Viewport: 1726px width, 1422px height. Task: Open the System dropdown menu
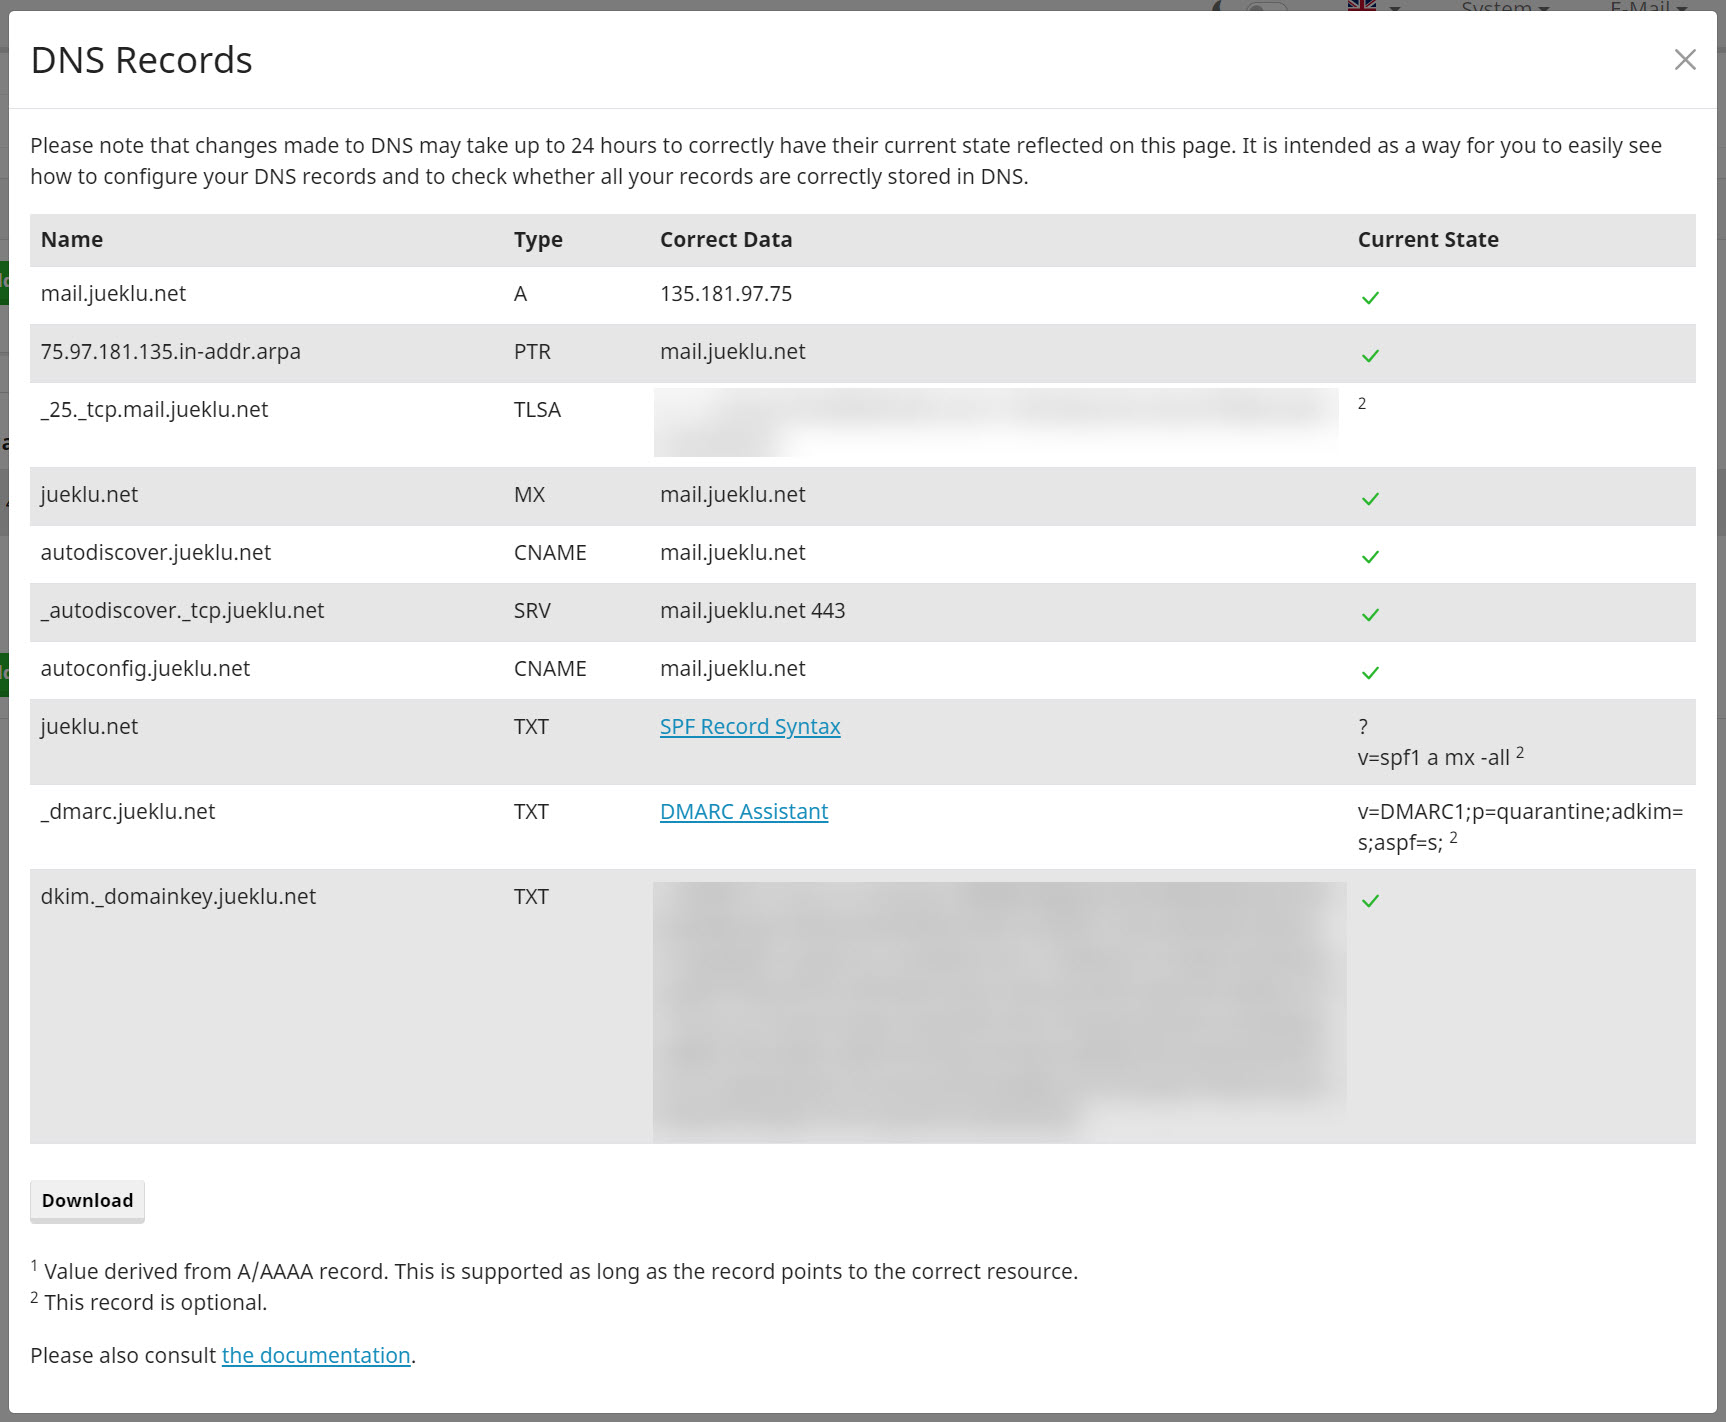[1504, 7]
